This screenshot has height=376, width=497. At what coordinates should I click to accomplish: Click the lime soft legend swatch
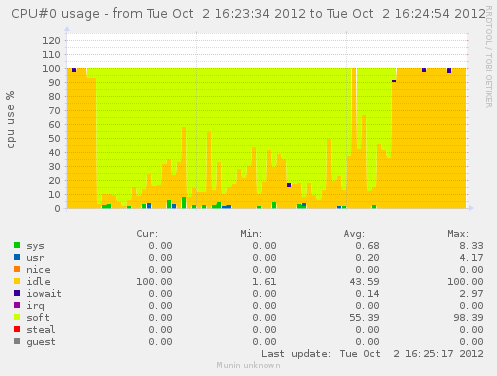pos(17,317)
